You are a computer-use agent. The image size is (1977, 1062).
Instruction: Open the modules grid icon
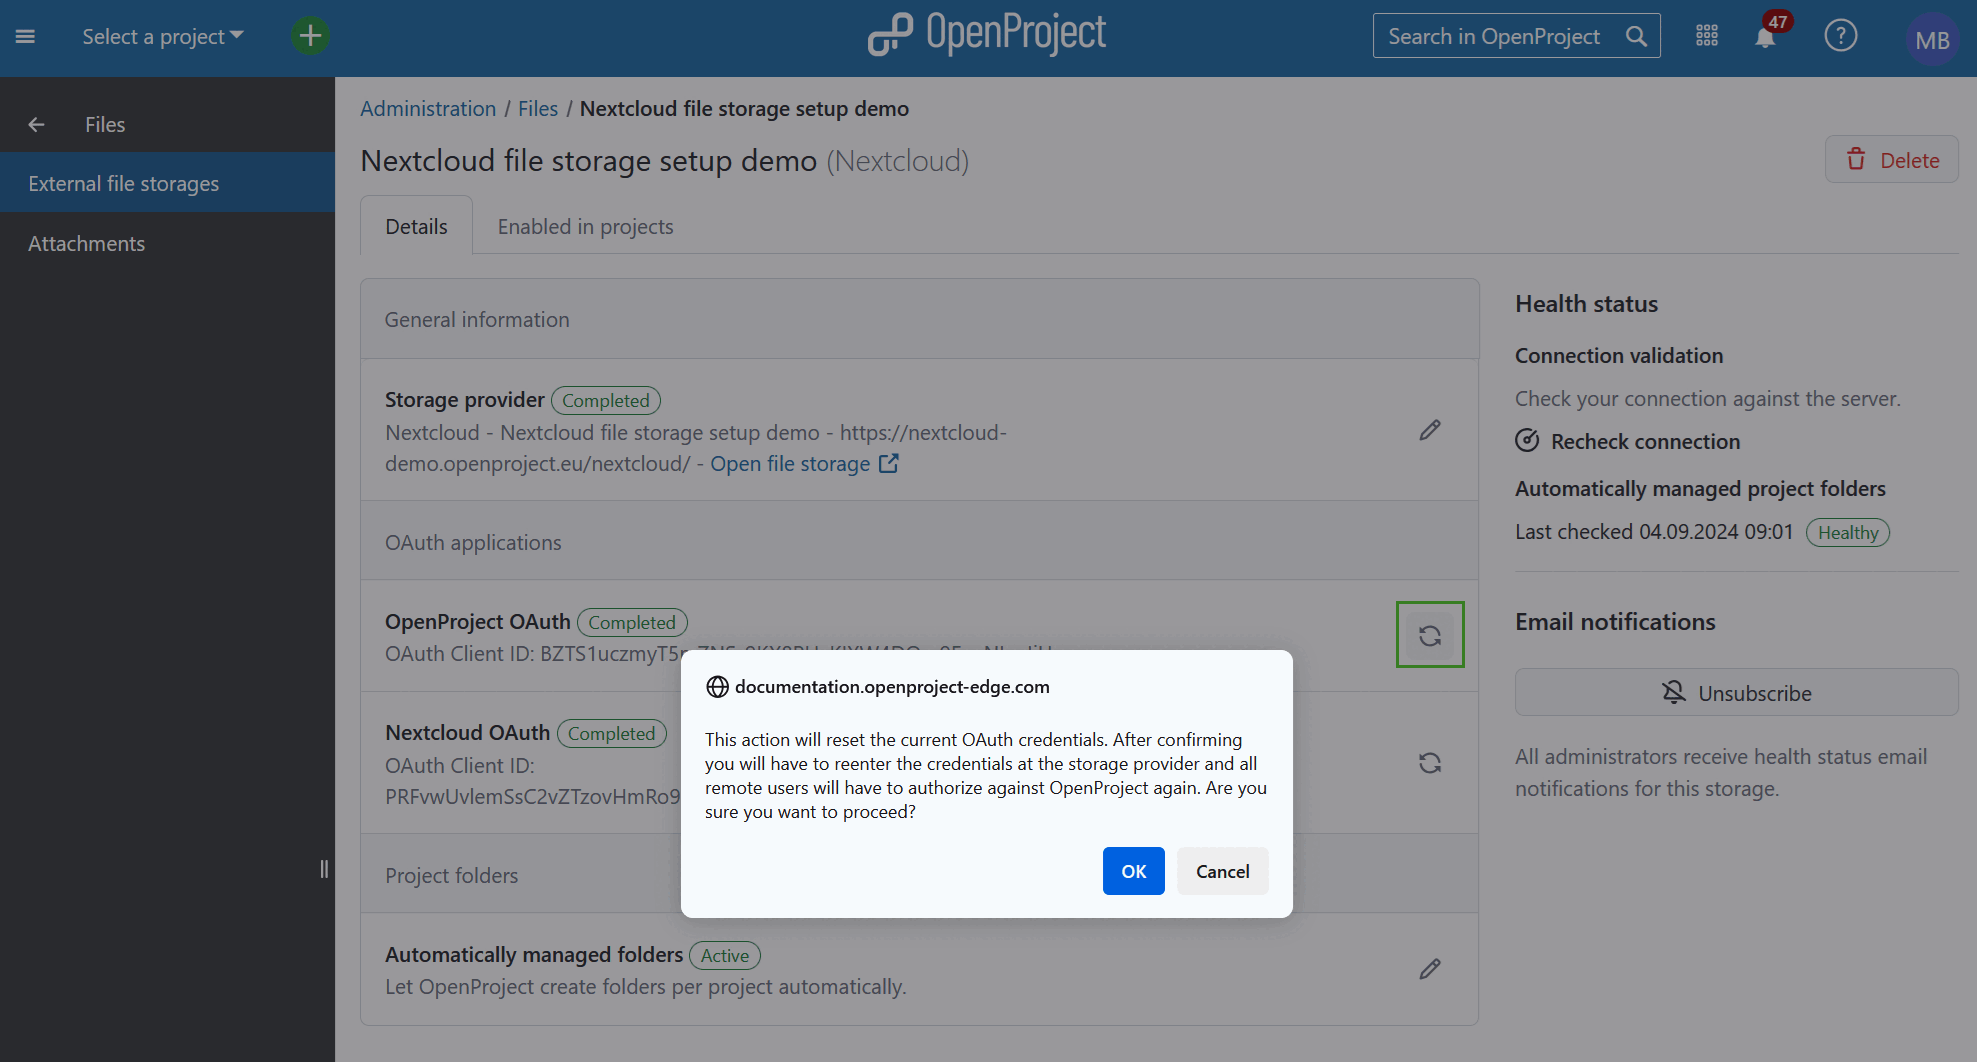[x=1706, y=35]
